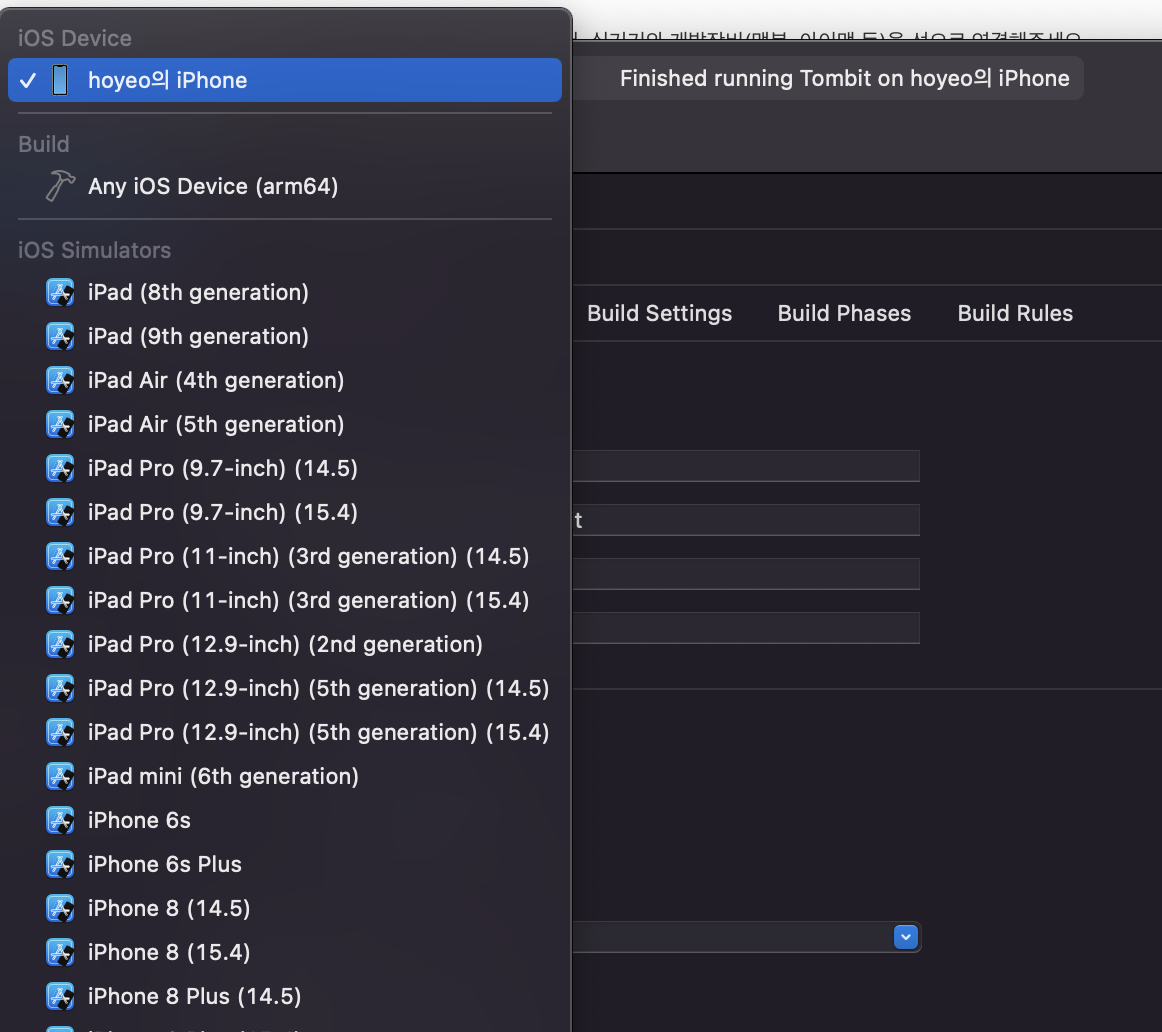Screen dimensions: 1162x1032
Task: Click simulator icon for iPad (8th generation)
Action: pos(60,293)
